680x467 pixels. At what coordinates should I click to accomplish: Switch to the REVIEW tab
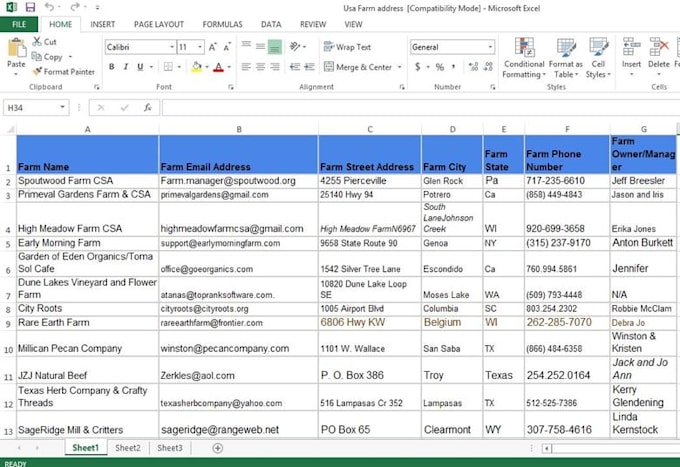313,24
